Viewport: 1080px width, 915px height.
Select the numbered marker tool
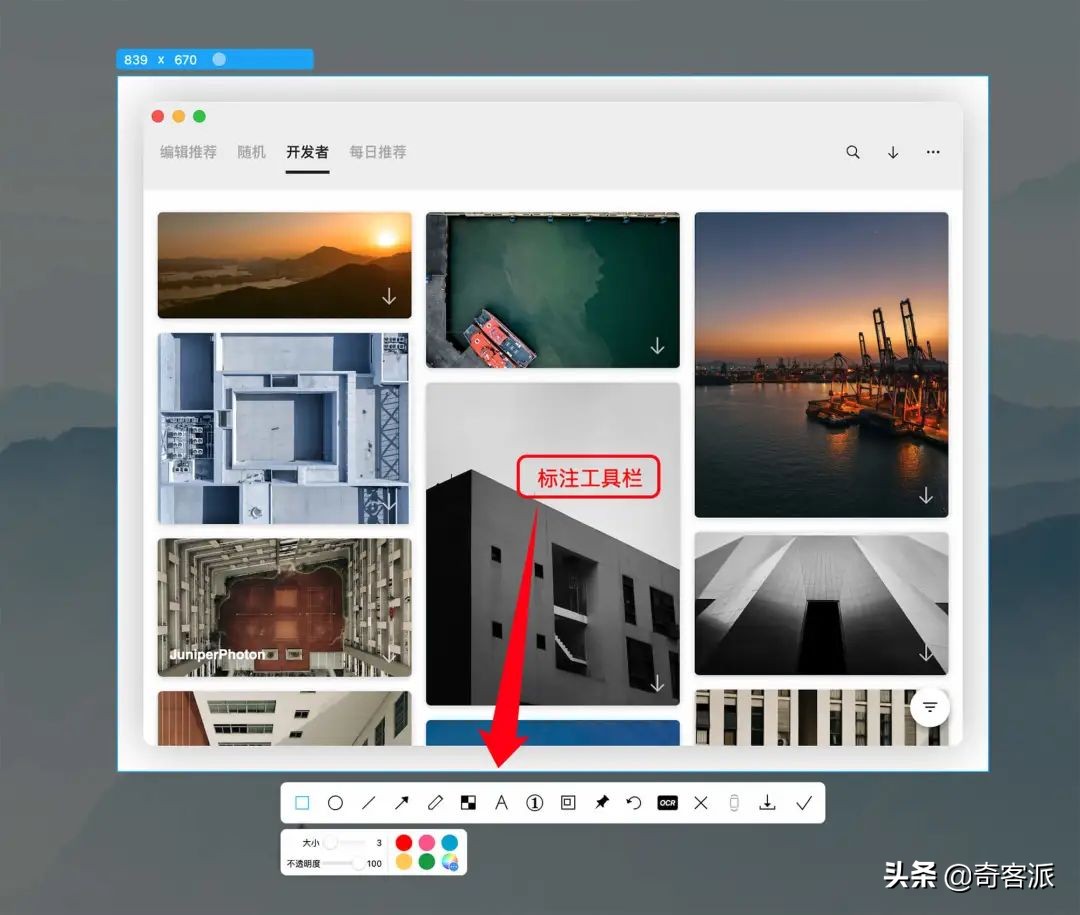click(534, 802)
